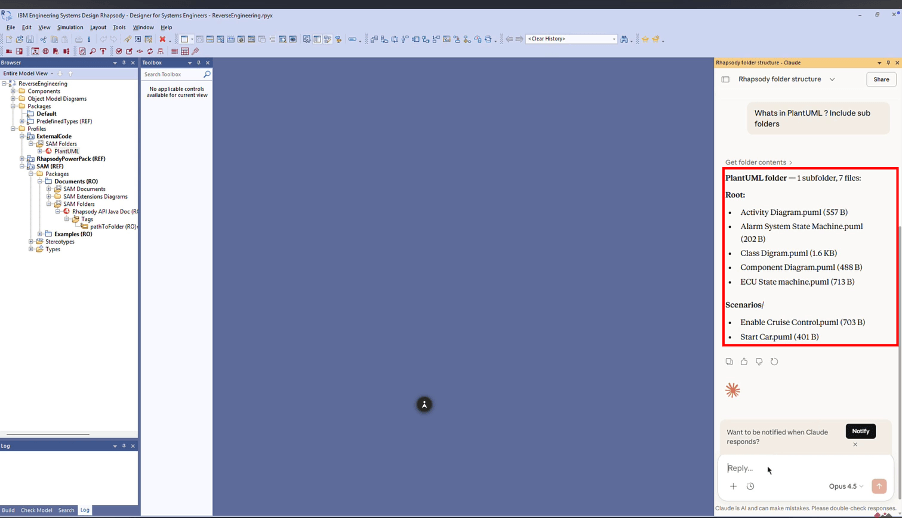
Task: Open the Opus 4.5 model selector
Action: (846, 486)
